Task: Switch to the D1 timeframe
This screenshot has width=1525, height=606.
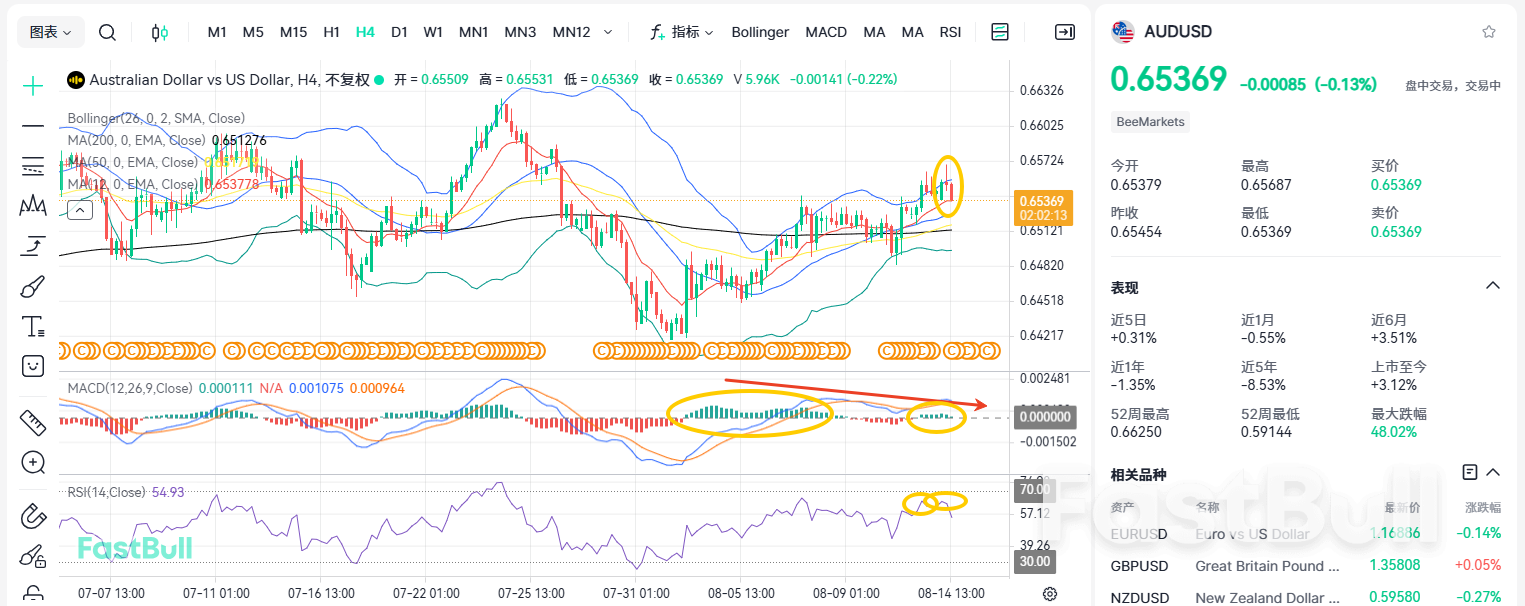Action: click(x=399, y=32)
